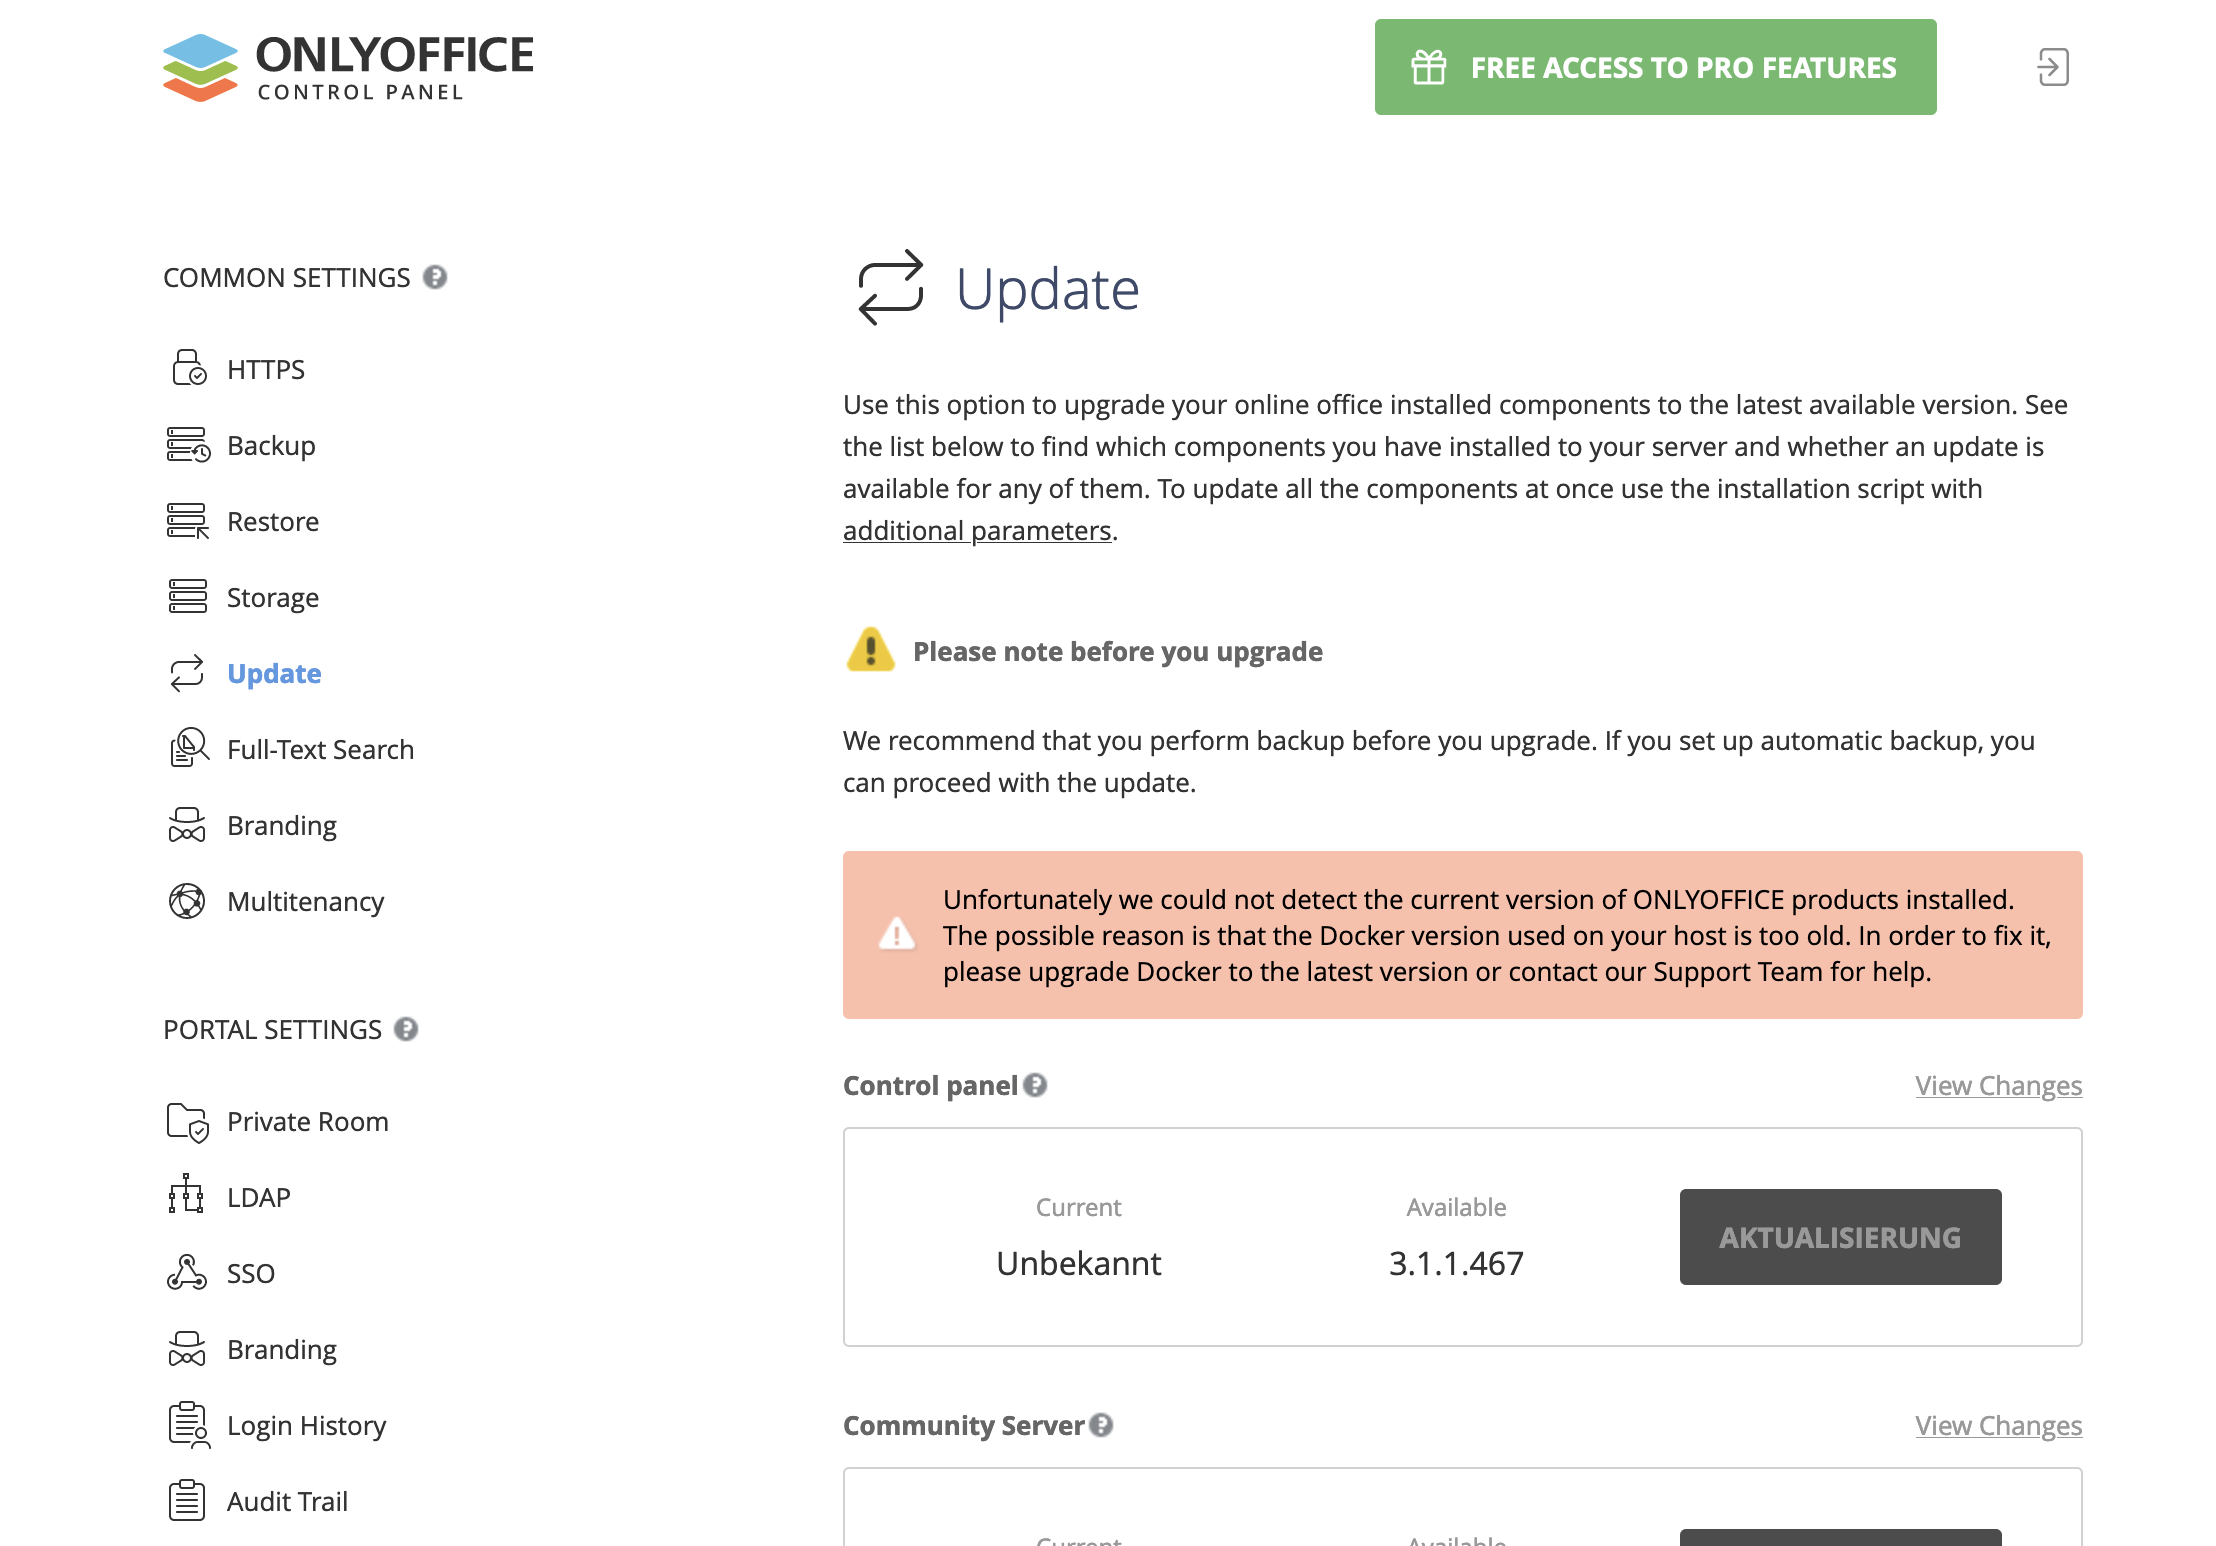
Task: Click the Community Server section label
Action: pyautogui.click(x=963, y=1425)
